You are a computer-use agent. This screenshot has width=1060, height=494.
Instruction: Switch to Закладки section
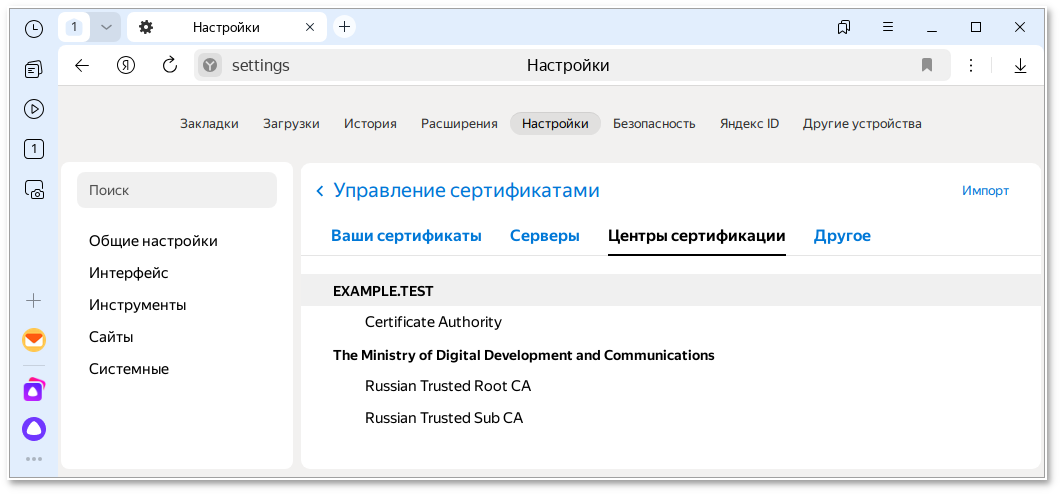tap(209, 124)
